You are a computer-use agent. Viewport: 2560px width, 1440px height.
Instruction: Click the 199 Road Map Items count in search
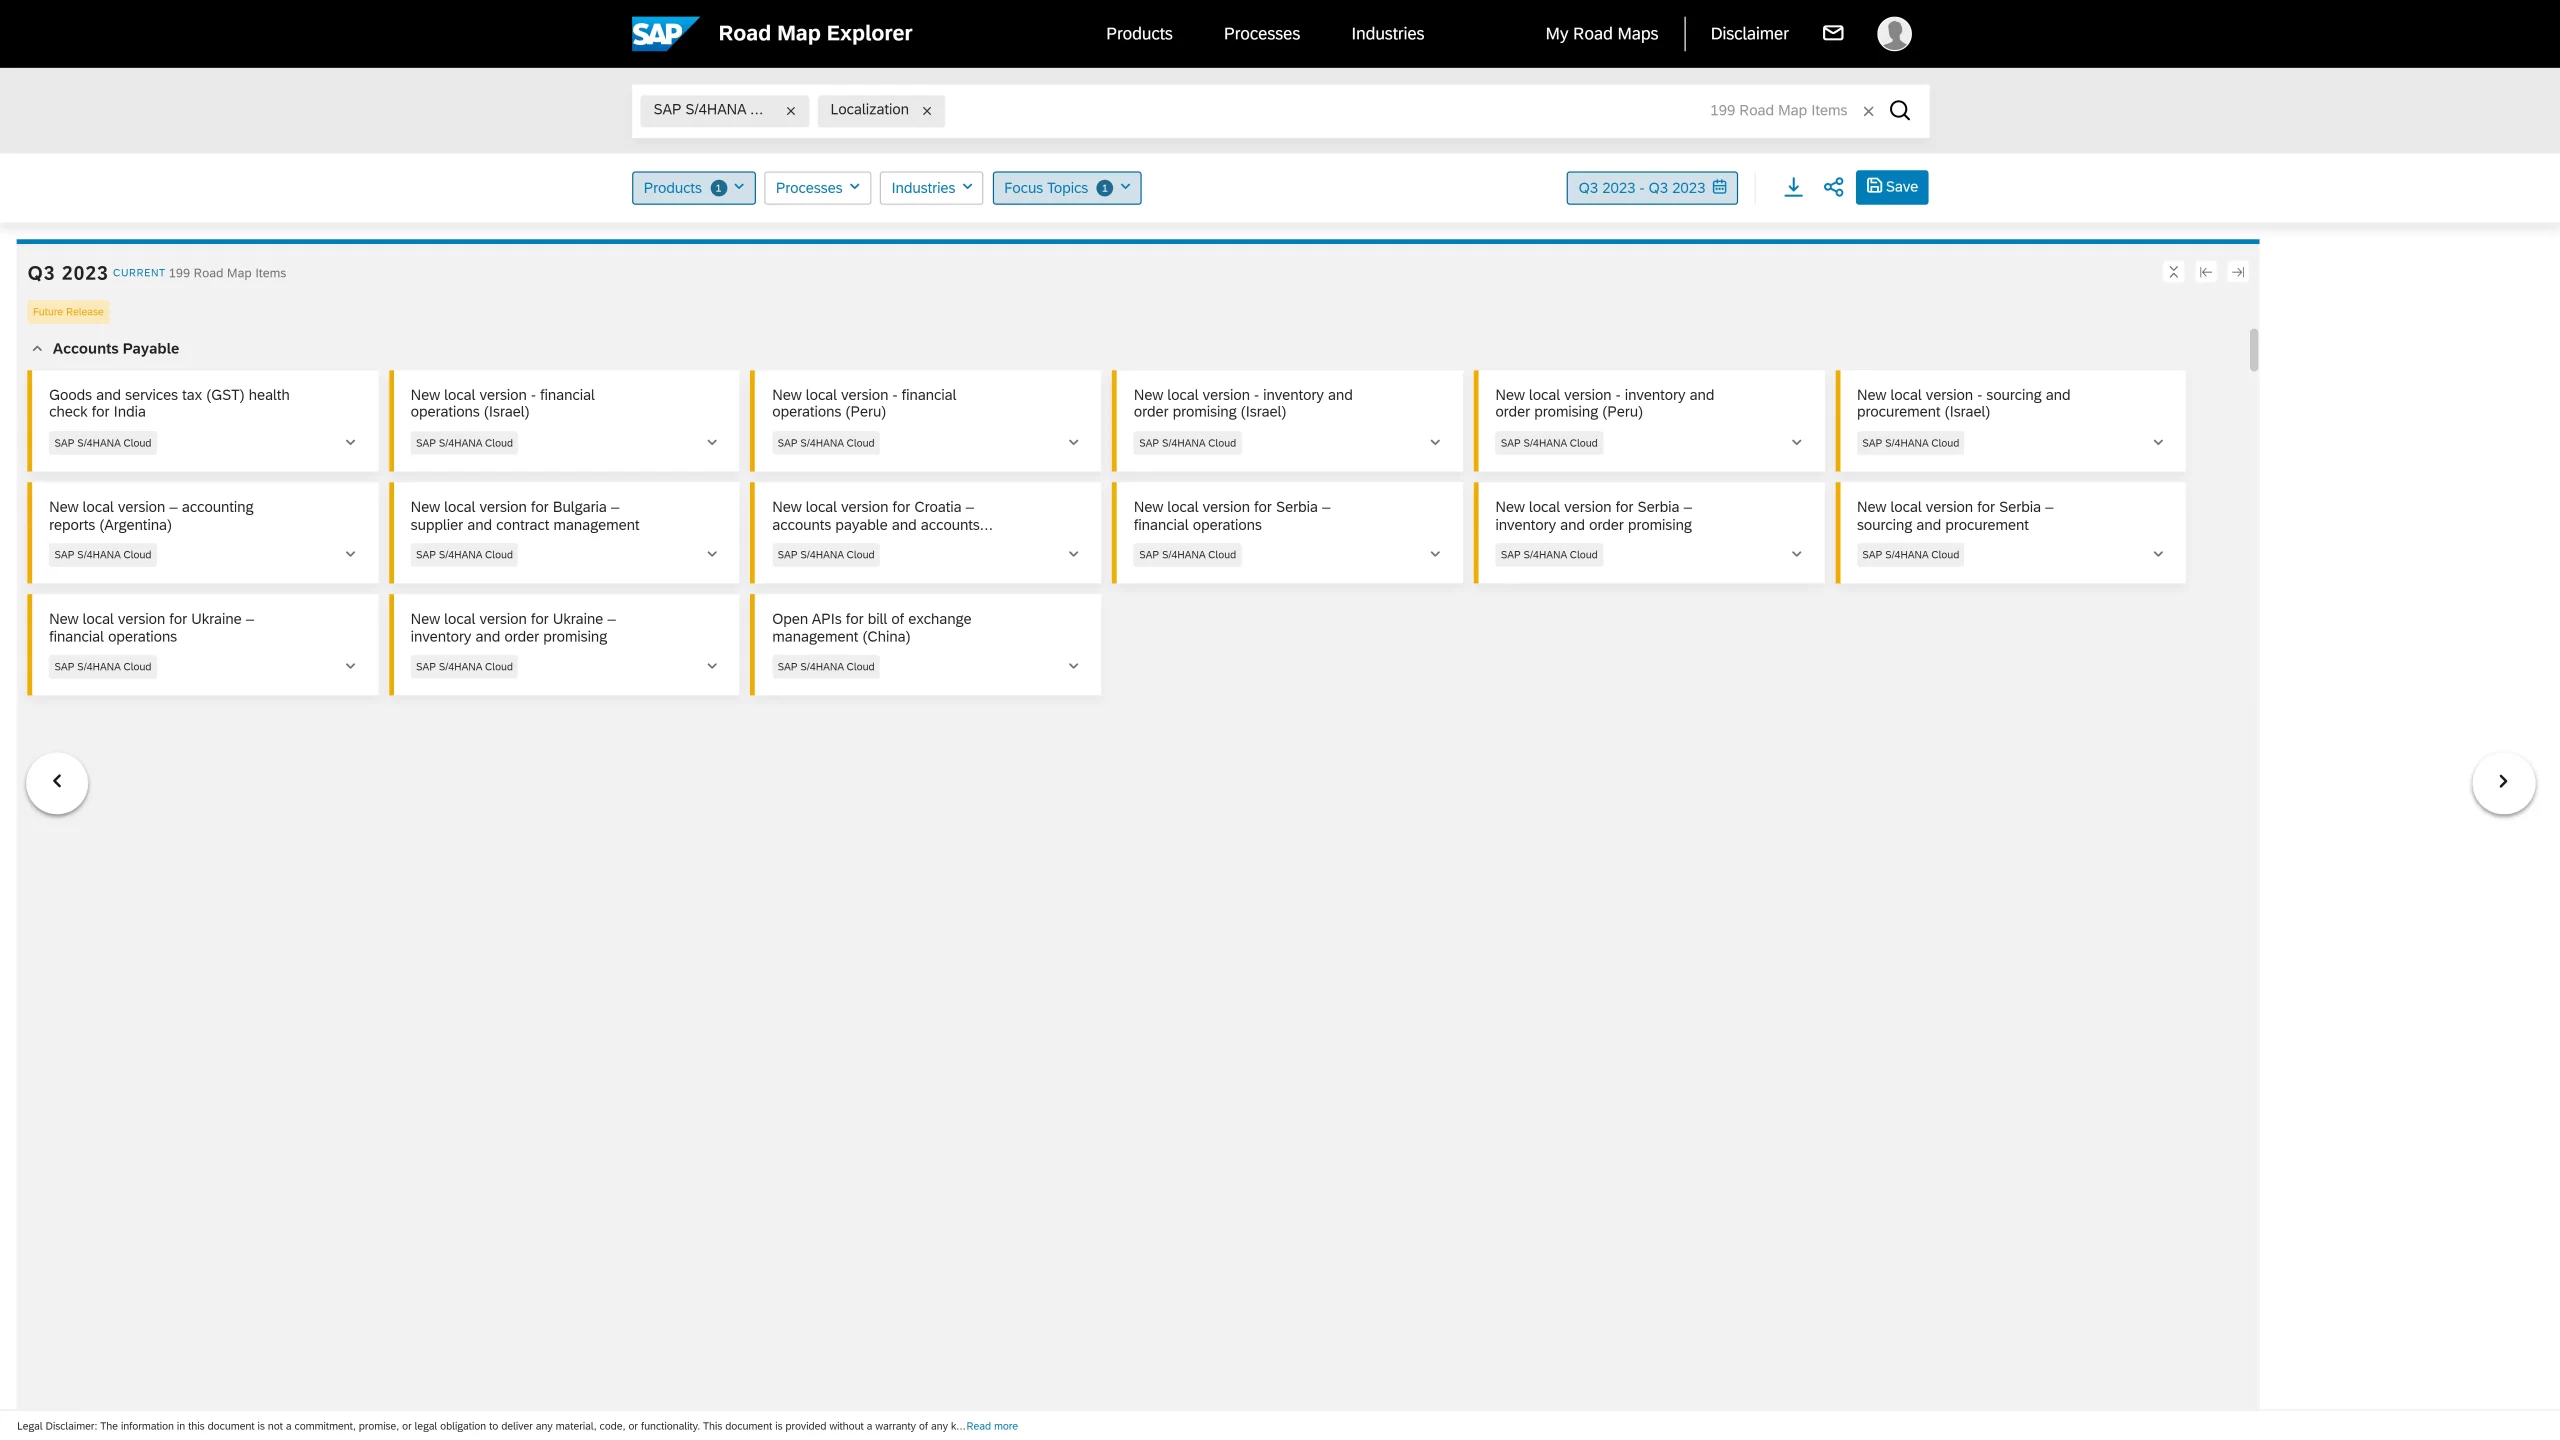pos(1778,111)
